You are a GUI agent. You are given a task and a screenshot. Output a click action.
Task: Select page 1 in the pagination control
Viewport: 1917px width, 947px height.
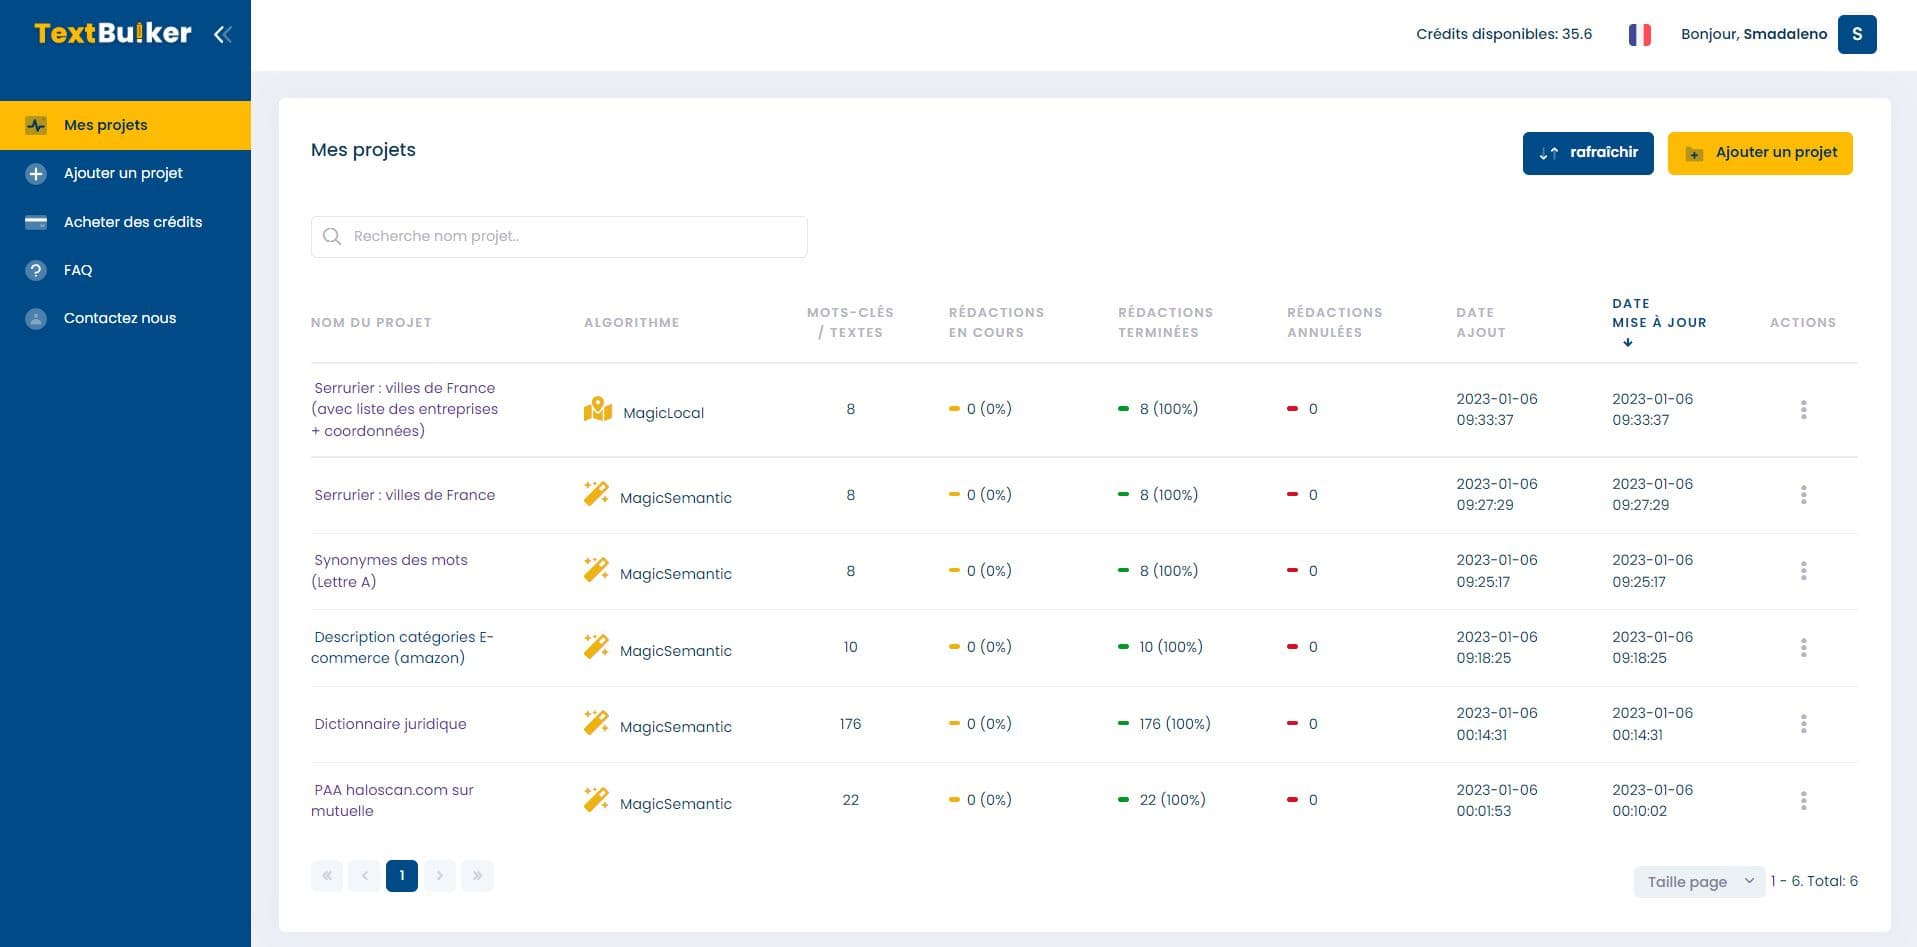[x=401, y=875]
